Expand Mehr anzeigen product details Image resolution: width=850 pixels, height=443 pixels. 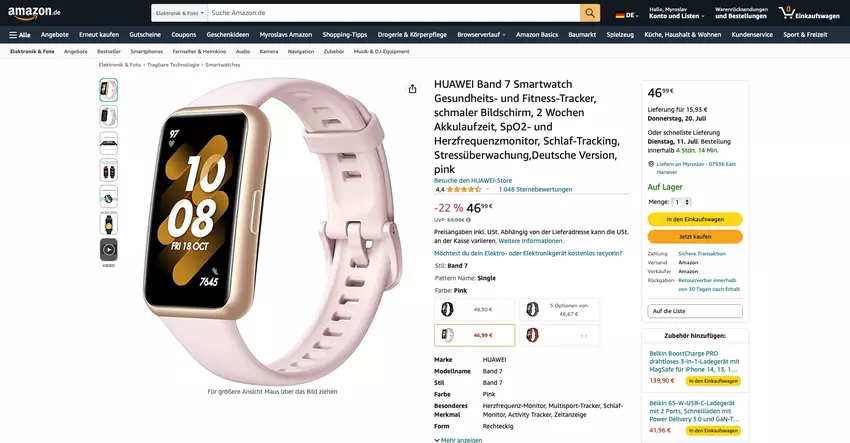458,440
